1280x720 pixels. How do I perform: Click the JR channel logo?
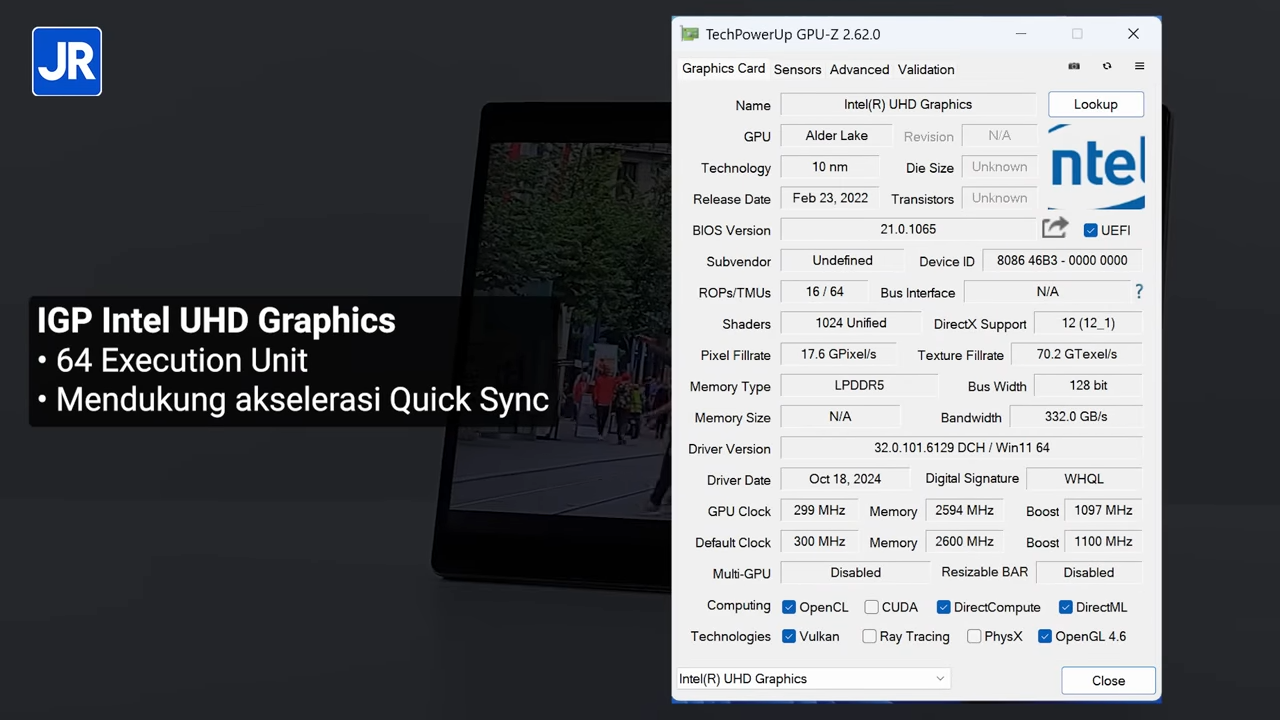67,61
